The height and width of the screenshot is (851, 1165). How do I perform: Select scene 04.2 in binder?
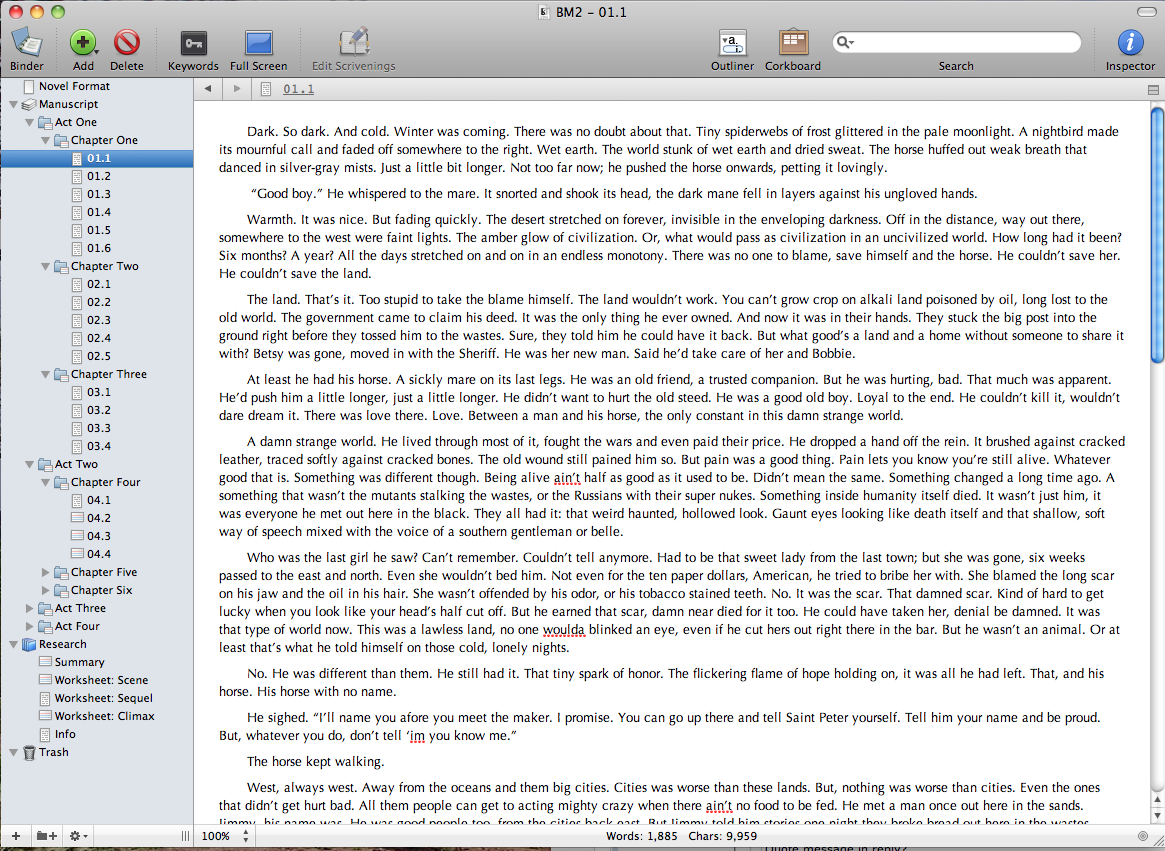[x=99, y=518]
